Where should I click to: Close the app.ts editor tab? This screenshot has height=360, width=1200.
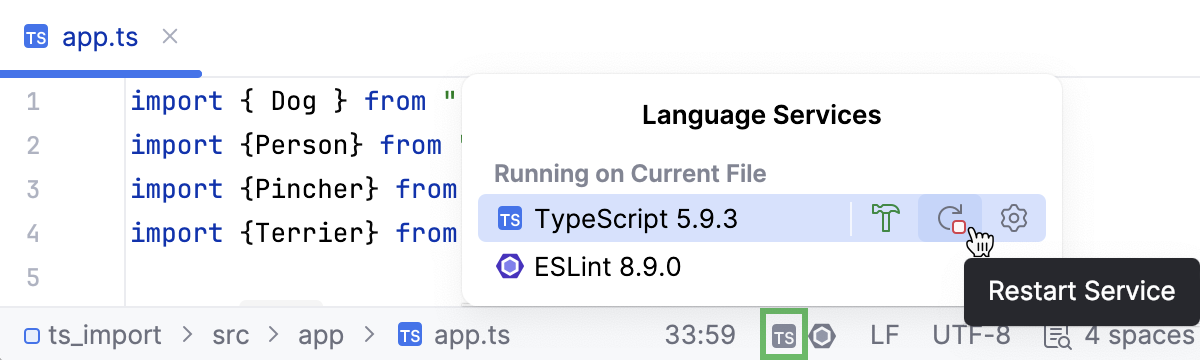[170, 37]
